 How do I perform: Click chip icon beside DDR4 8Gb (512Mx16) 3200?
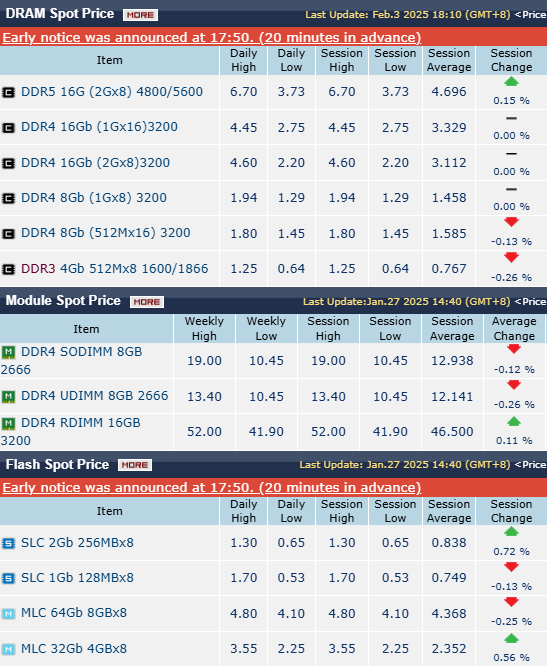click(8, 234)
